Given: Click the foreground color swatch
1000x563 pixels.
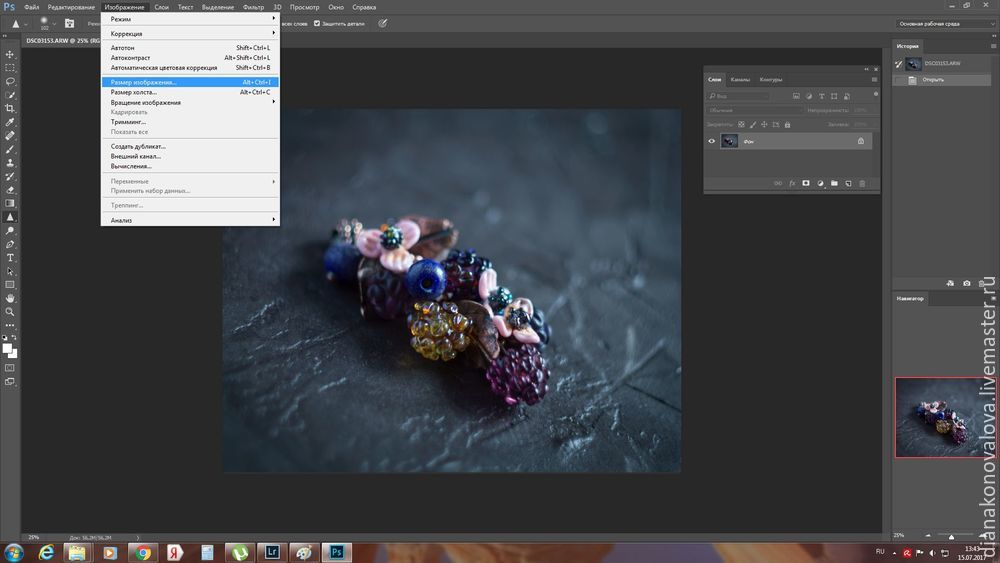Looking at the screenshot, I should 7,348.
